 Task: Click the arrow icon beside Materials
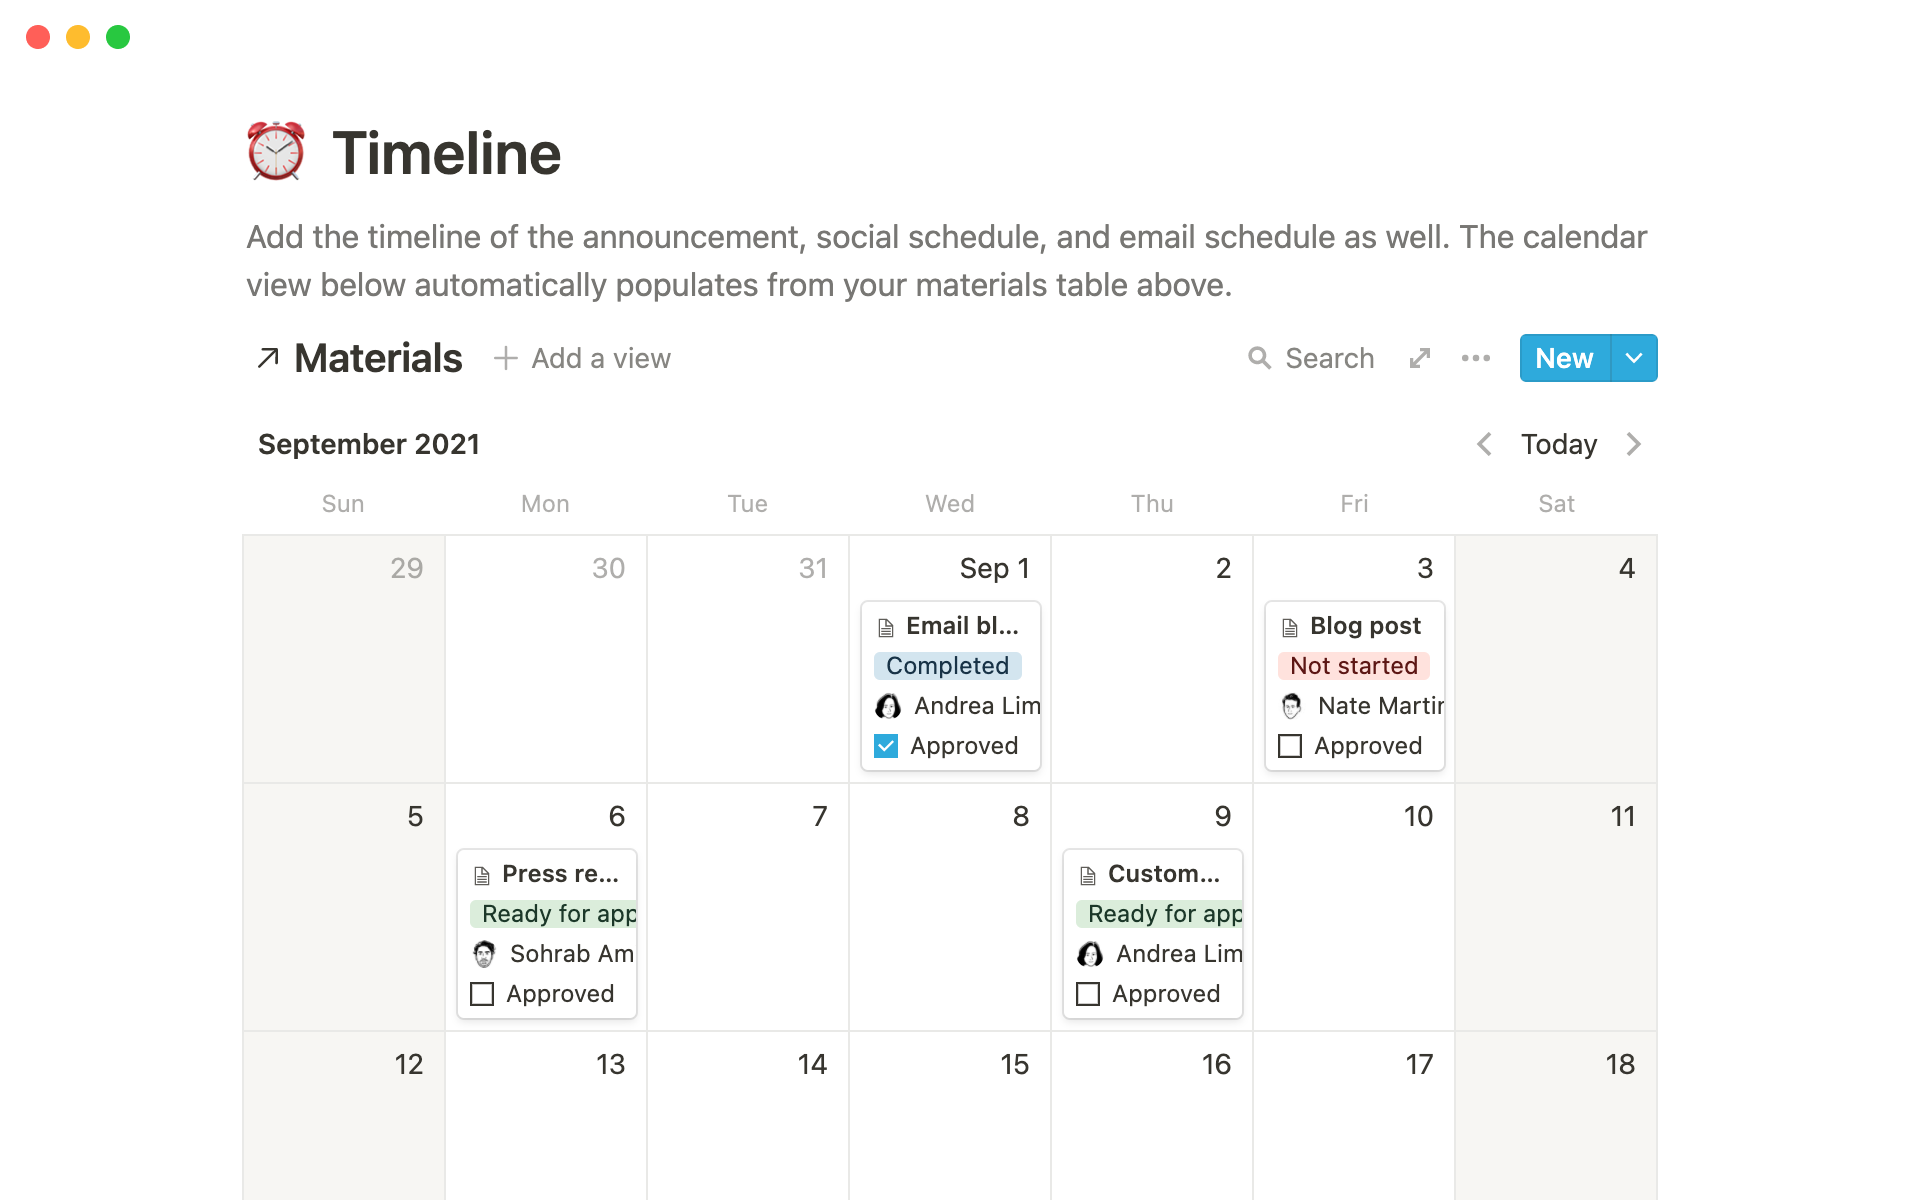[267, 358]
